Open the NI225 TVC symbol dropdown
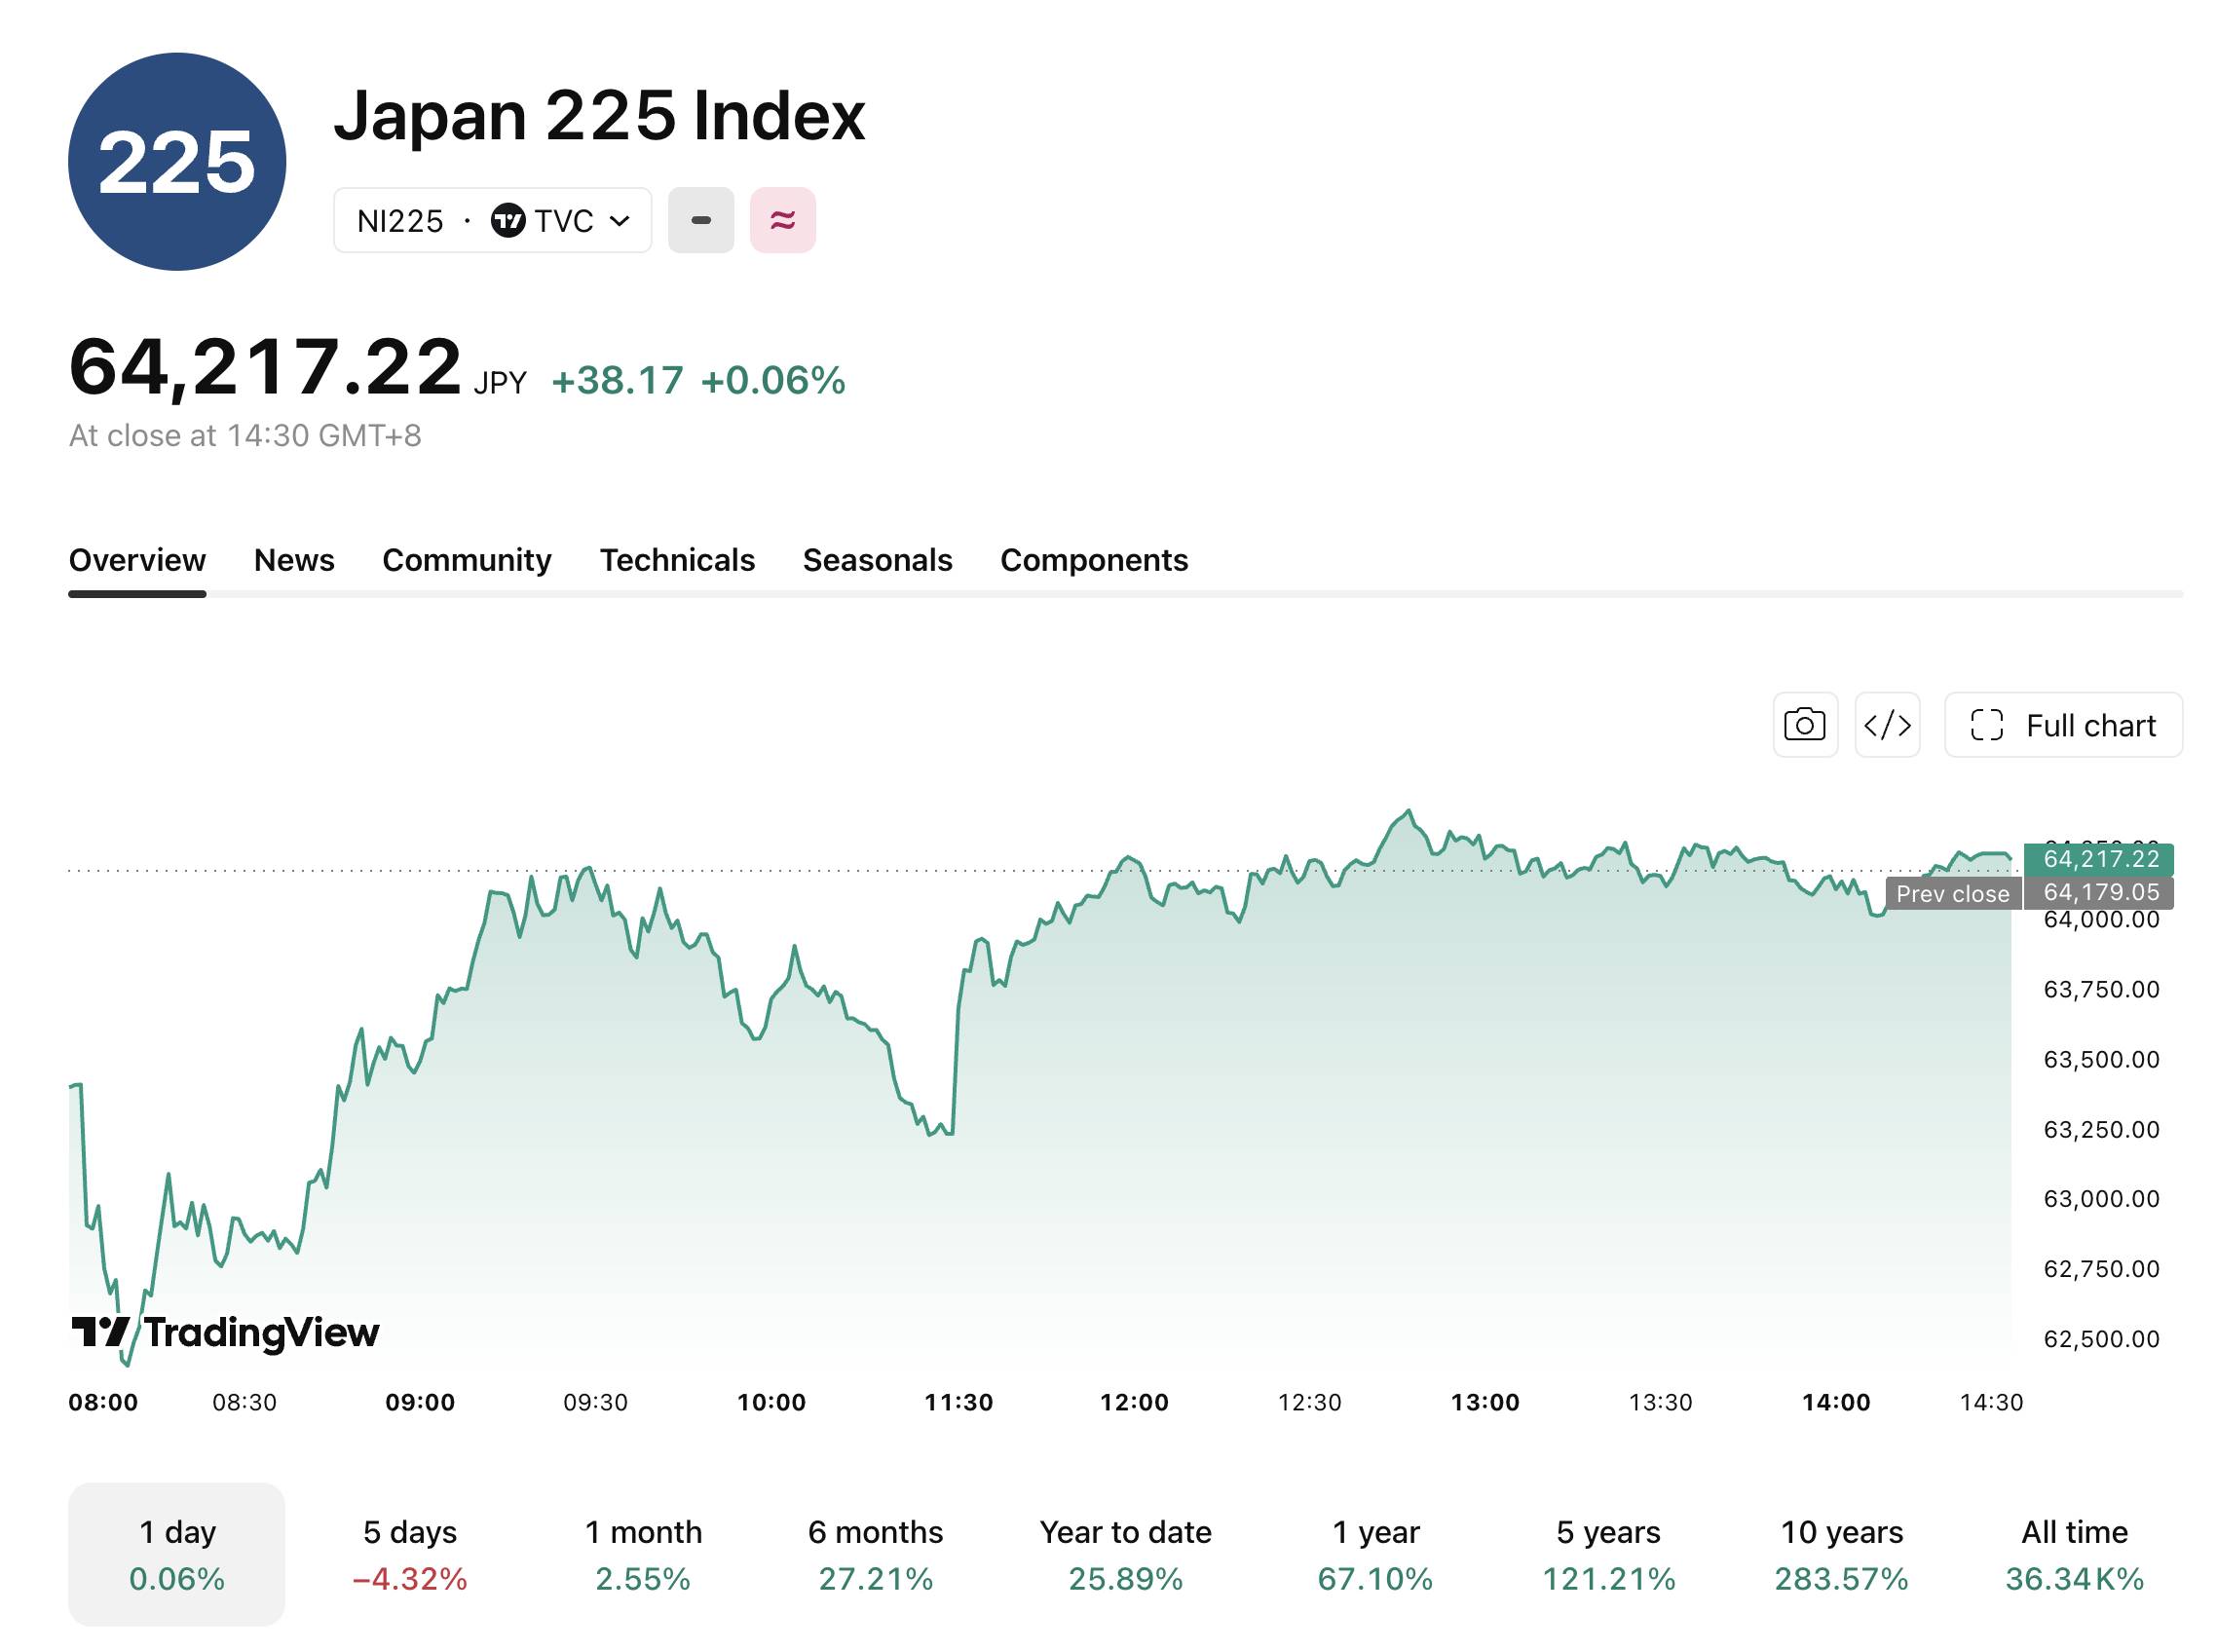The image size is (2217, 1652). pos(493,220)
